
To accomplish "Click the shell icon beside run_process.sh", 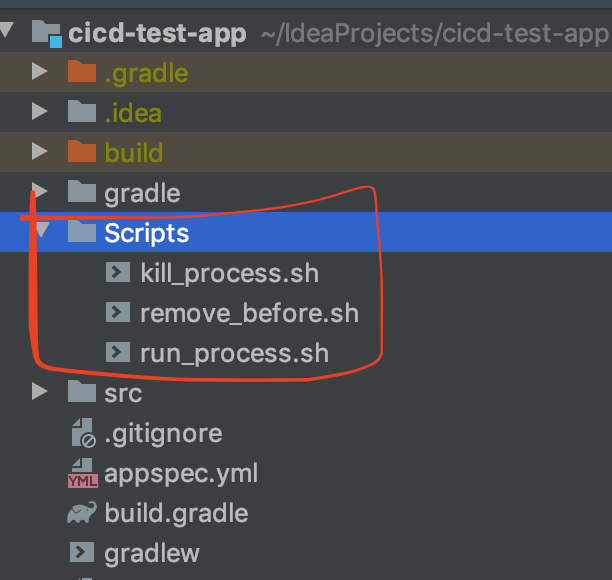I will pyautogui.click(x=117, y=352).
